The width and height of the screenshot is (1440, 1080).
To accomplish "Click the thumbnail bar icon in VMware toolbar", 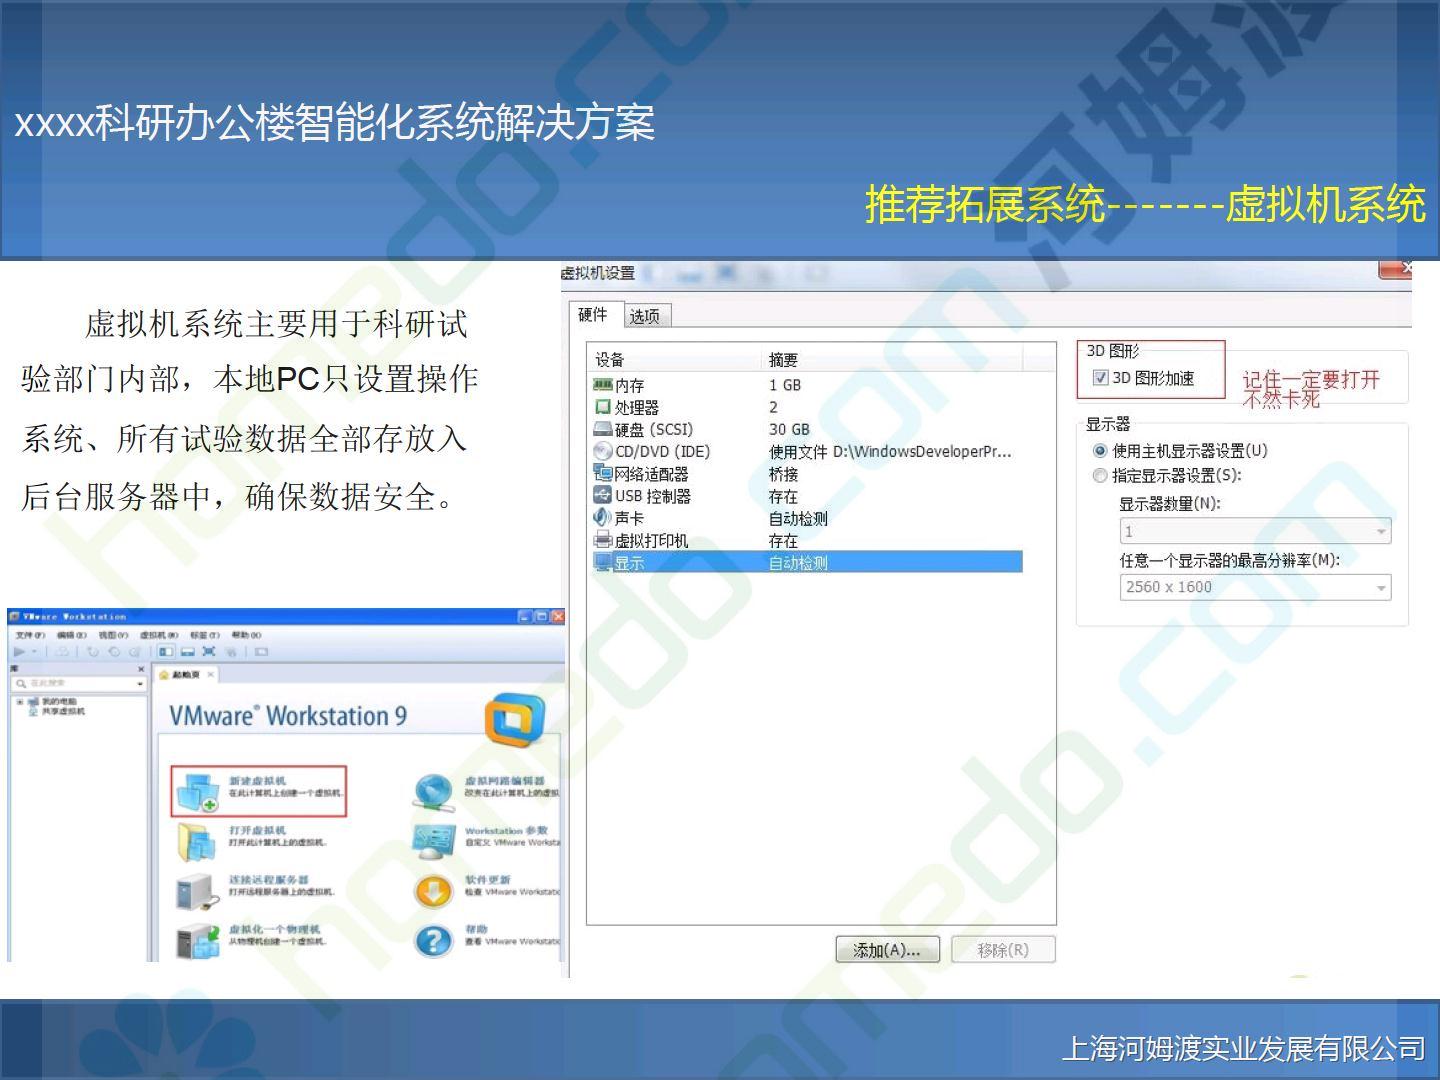I will pyautogui.click(x=187, y=652).
